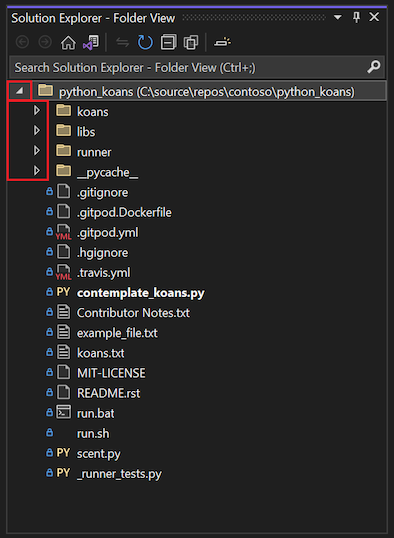Screen dimensions: 394x538
Task: Click the Preview Selected Items icon
Action: pyautogui.click(x=222, y=43)
